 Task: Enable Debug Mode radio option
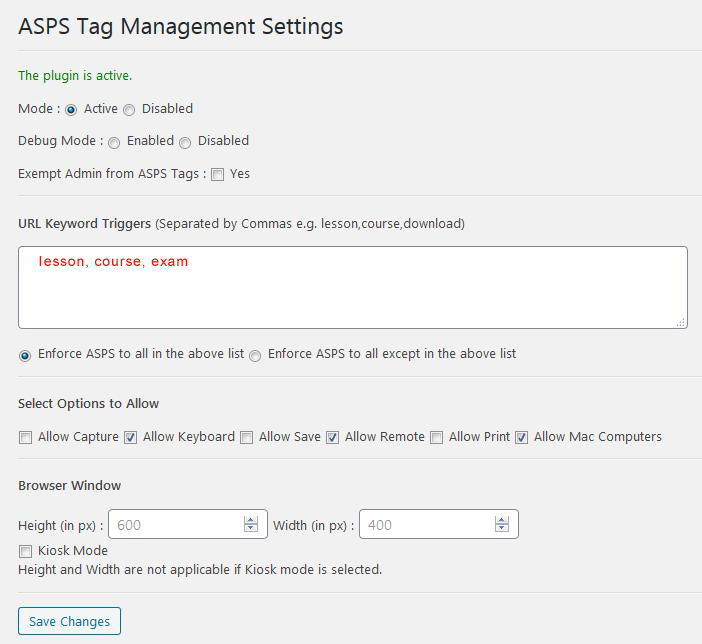[114, 142]
